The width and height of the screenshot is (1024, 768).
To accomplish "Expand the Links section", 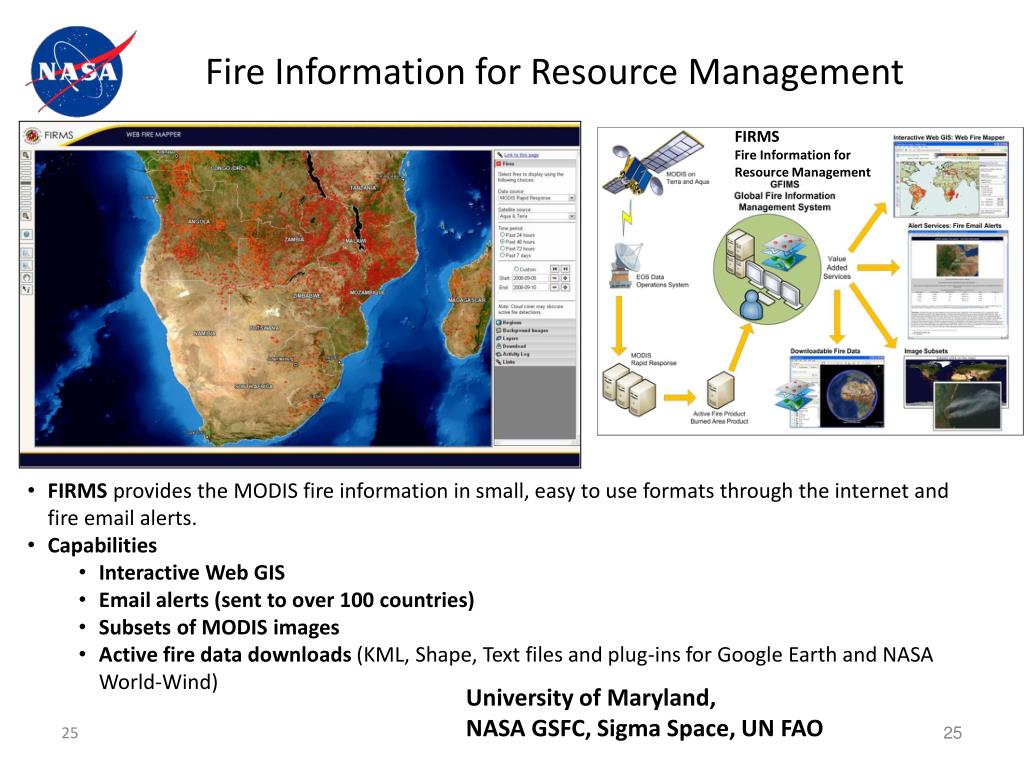I will point(535,362).
